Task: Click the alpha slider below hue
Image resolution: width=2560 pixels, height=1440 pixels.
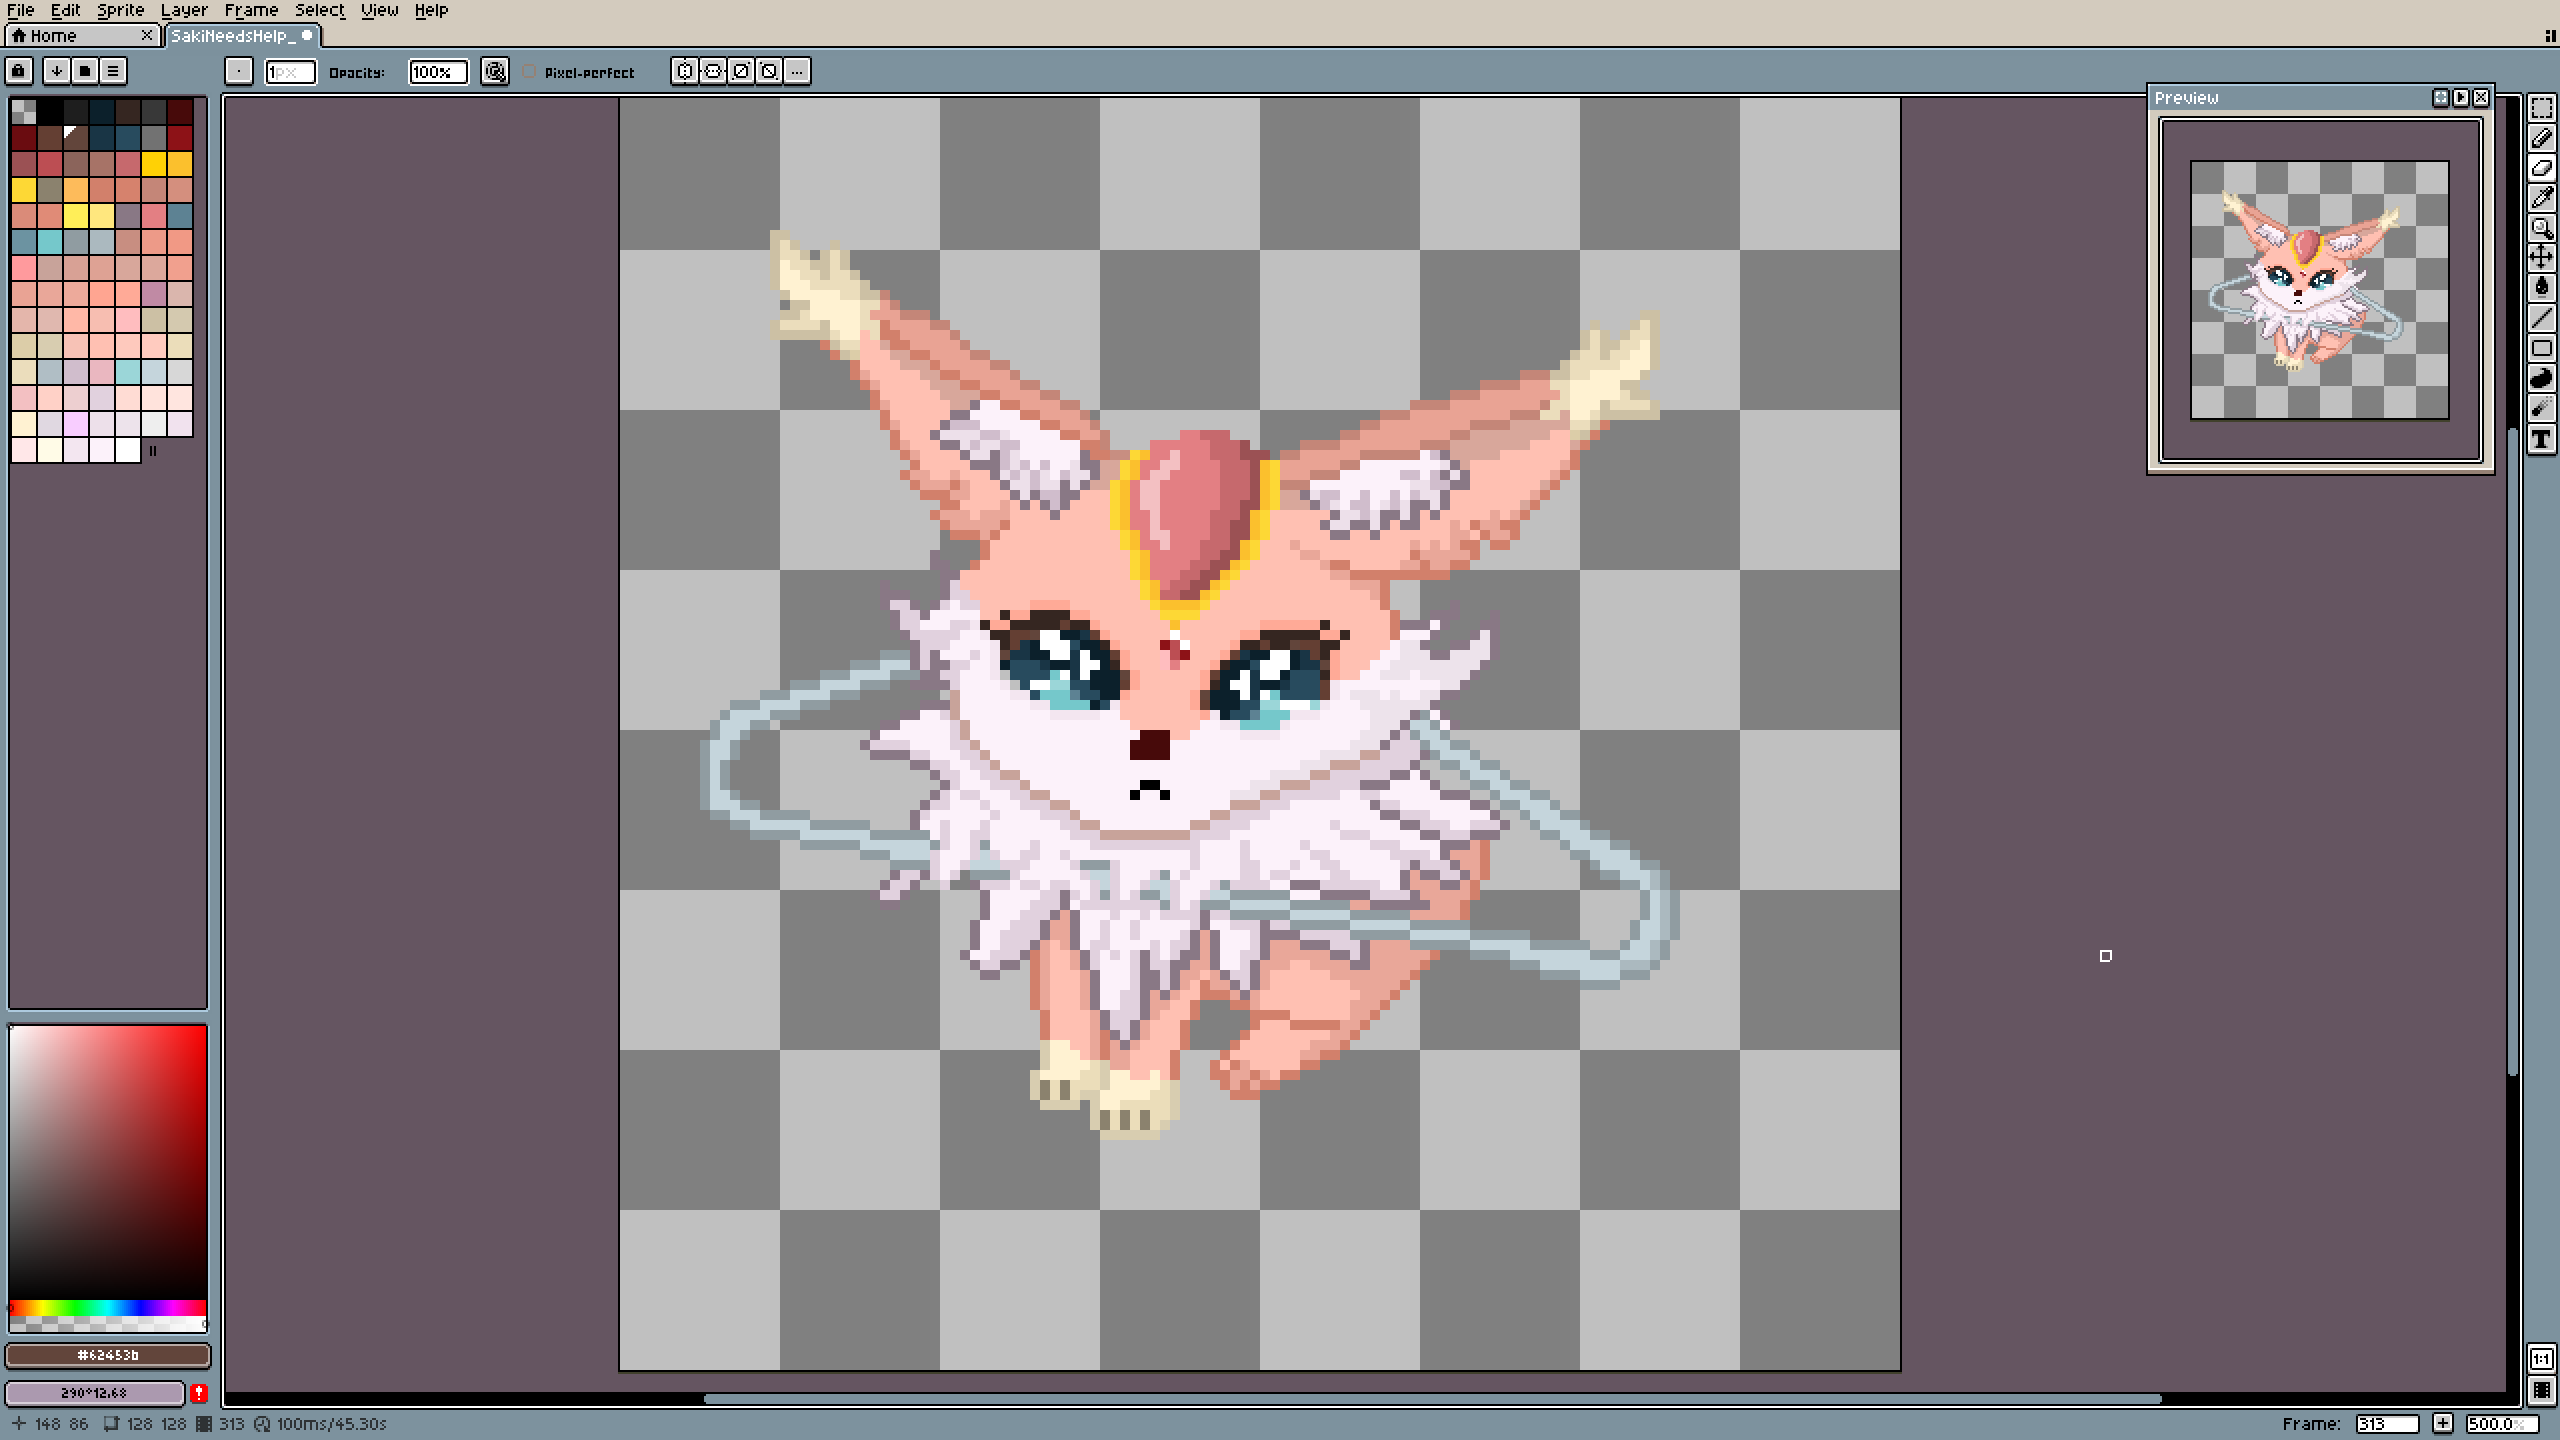Action: tap(108, 1324)
